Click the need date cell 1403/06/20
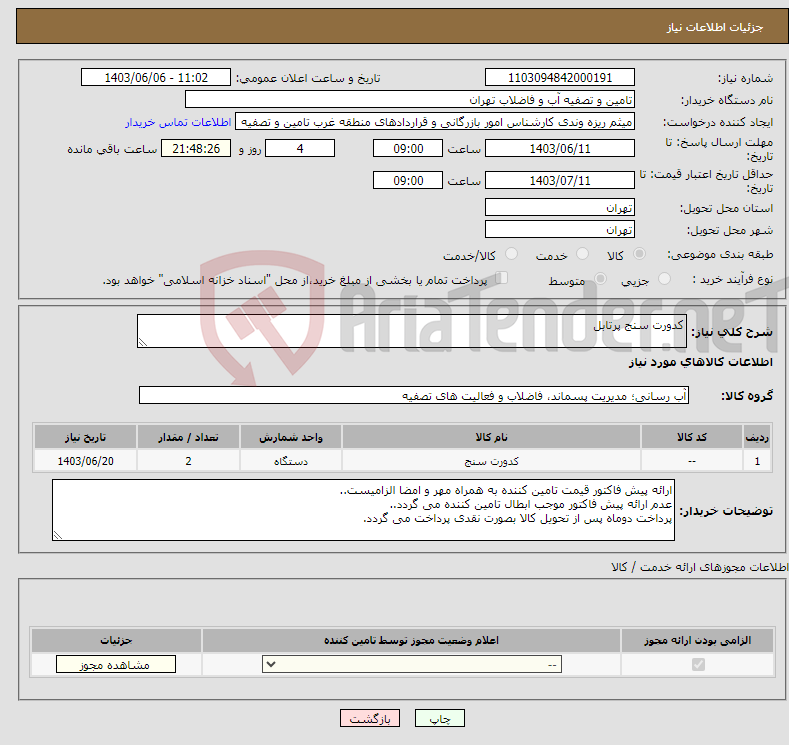This screenshot has height=745, width=789. (x=86, y=461)
